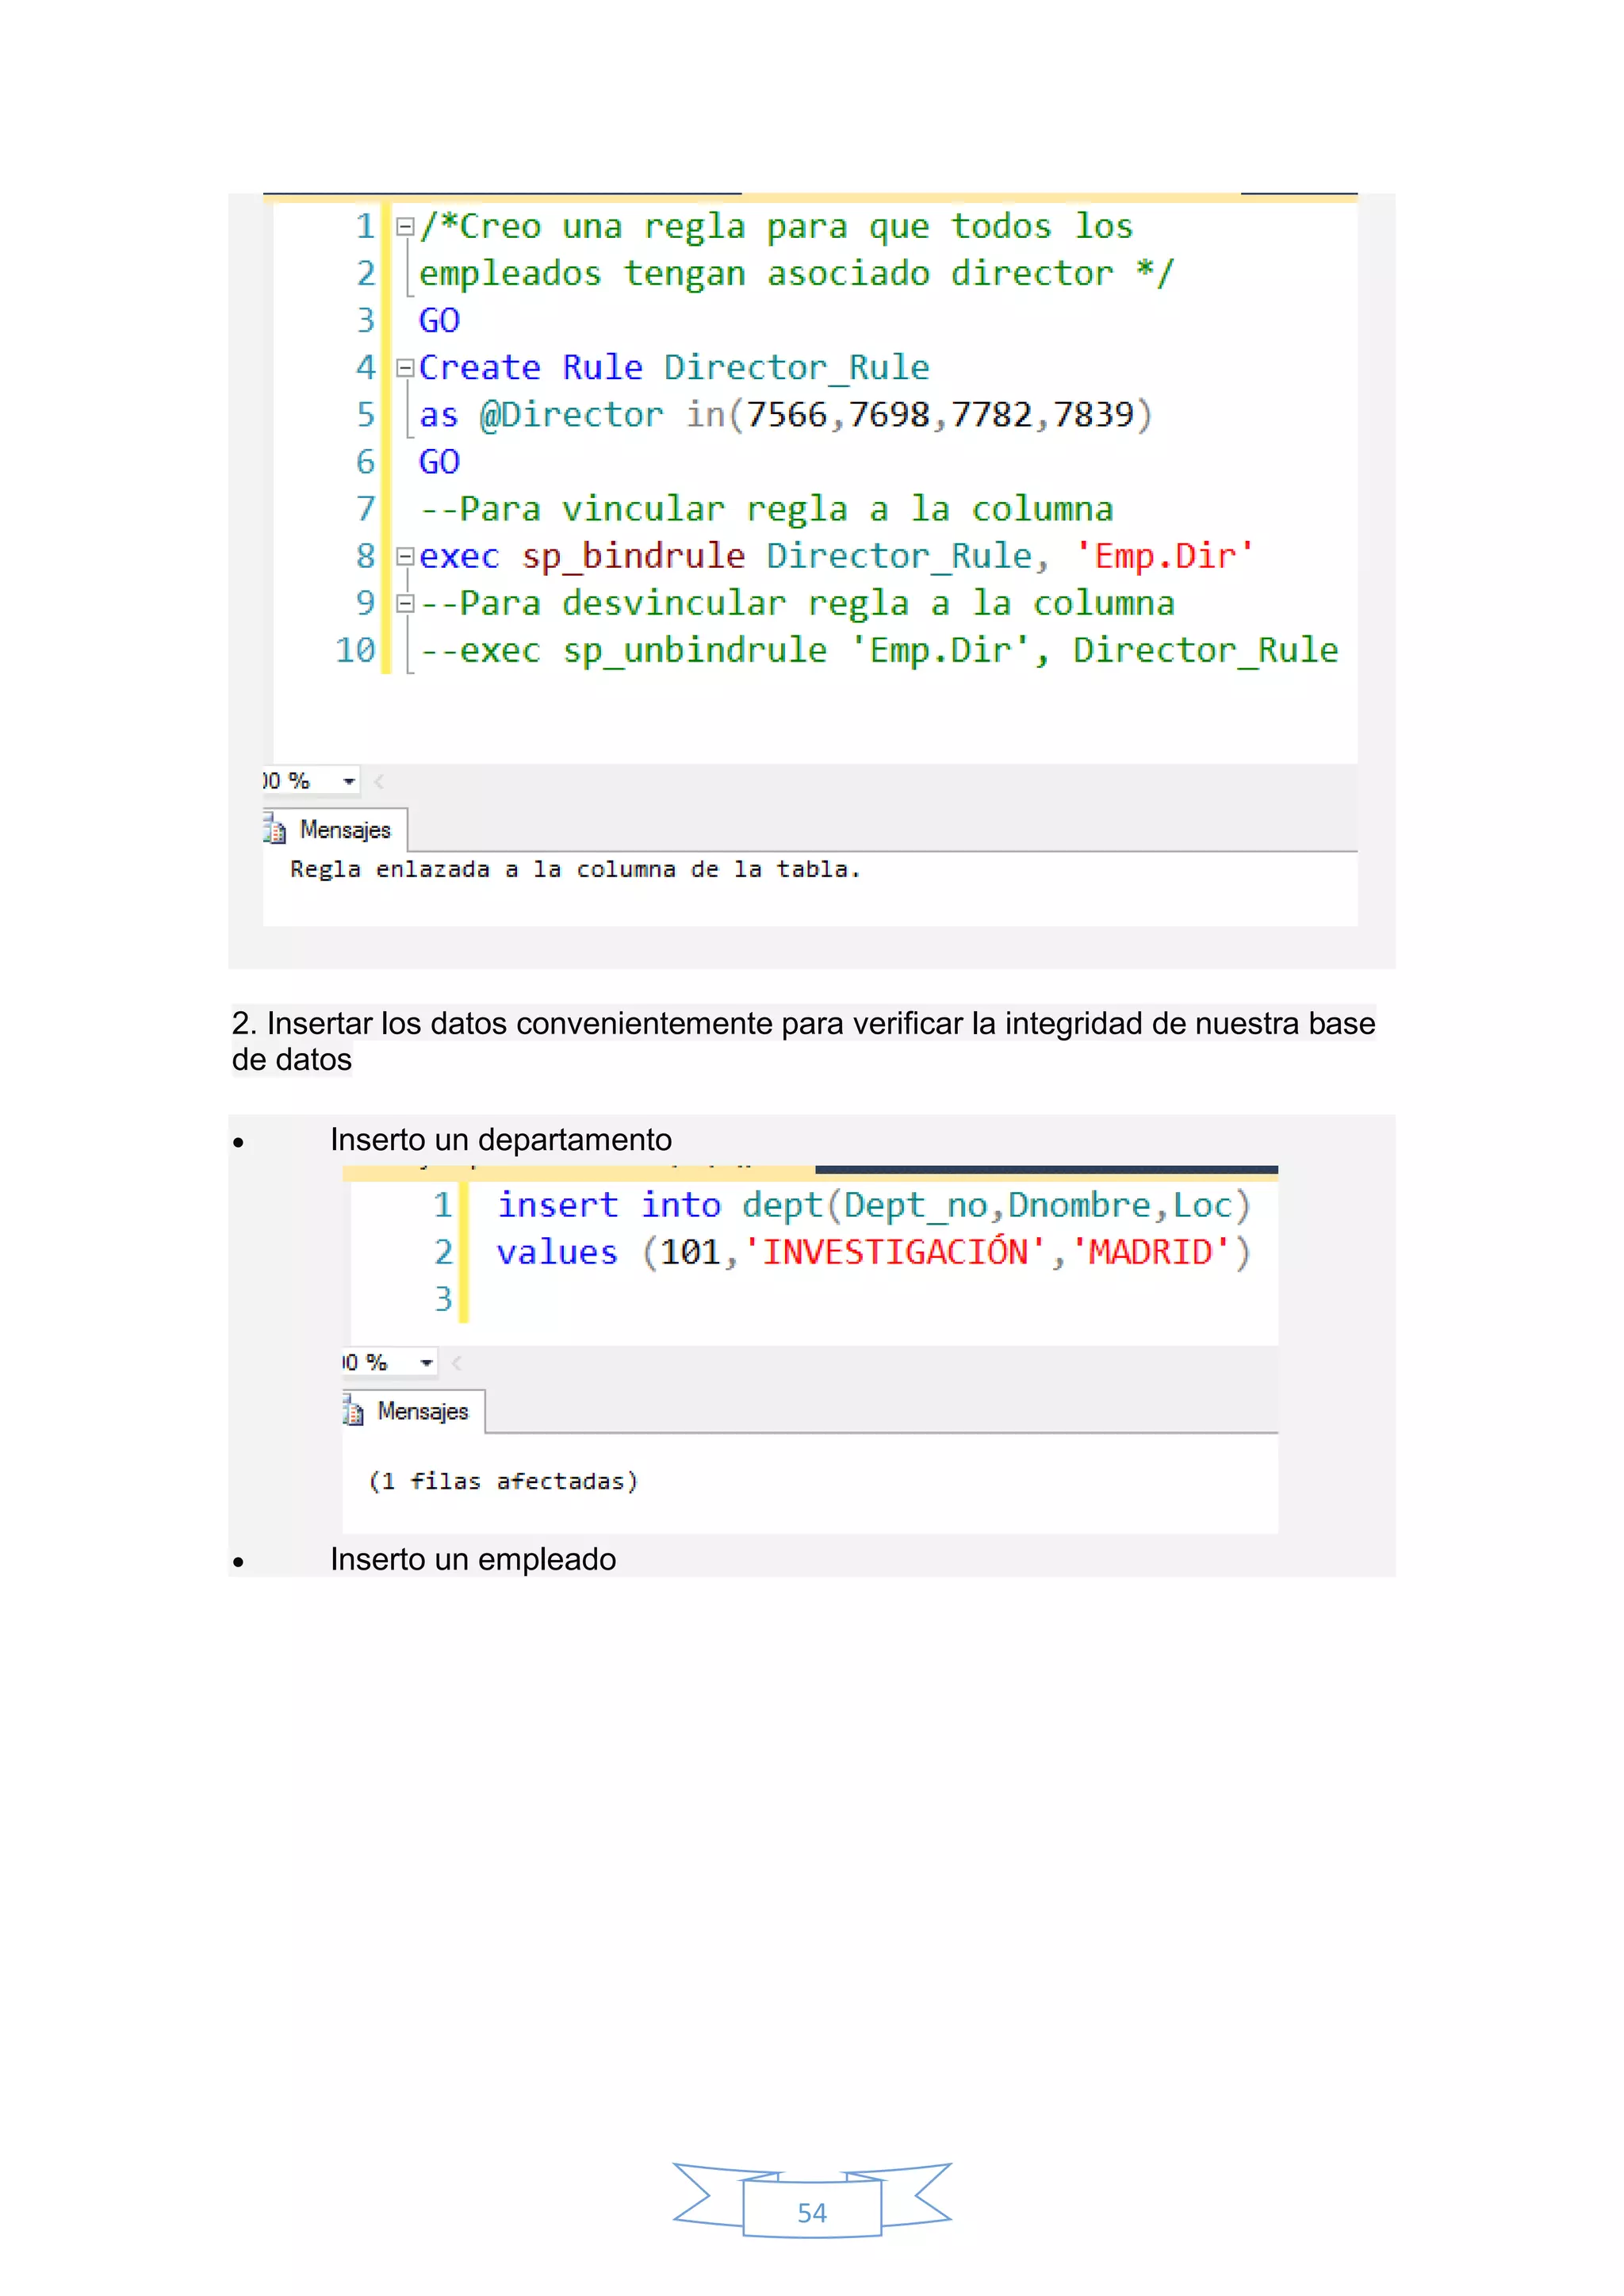This screenshot has width=1624, height=2296.
Task: Click Mensajes page icon in lower results pane
Action: pyautogui.click(x=353, y=1412)
